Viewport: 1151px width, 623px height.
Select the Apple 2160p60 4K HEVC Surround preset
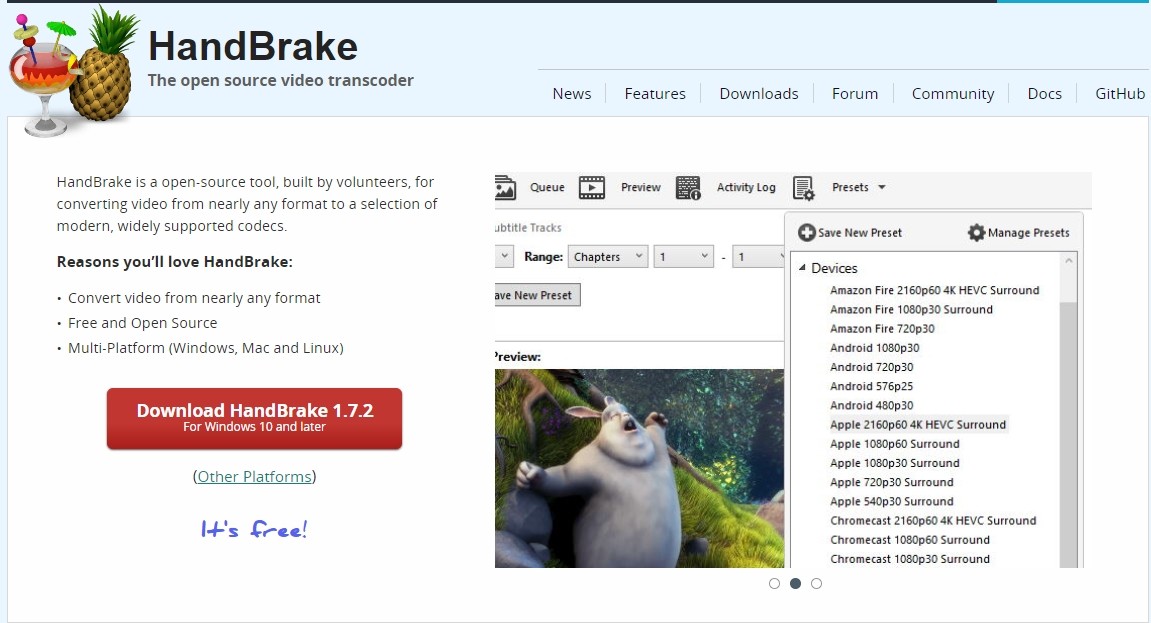(918, 424)
